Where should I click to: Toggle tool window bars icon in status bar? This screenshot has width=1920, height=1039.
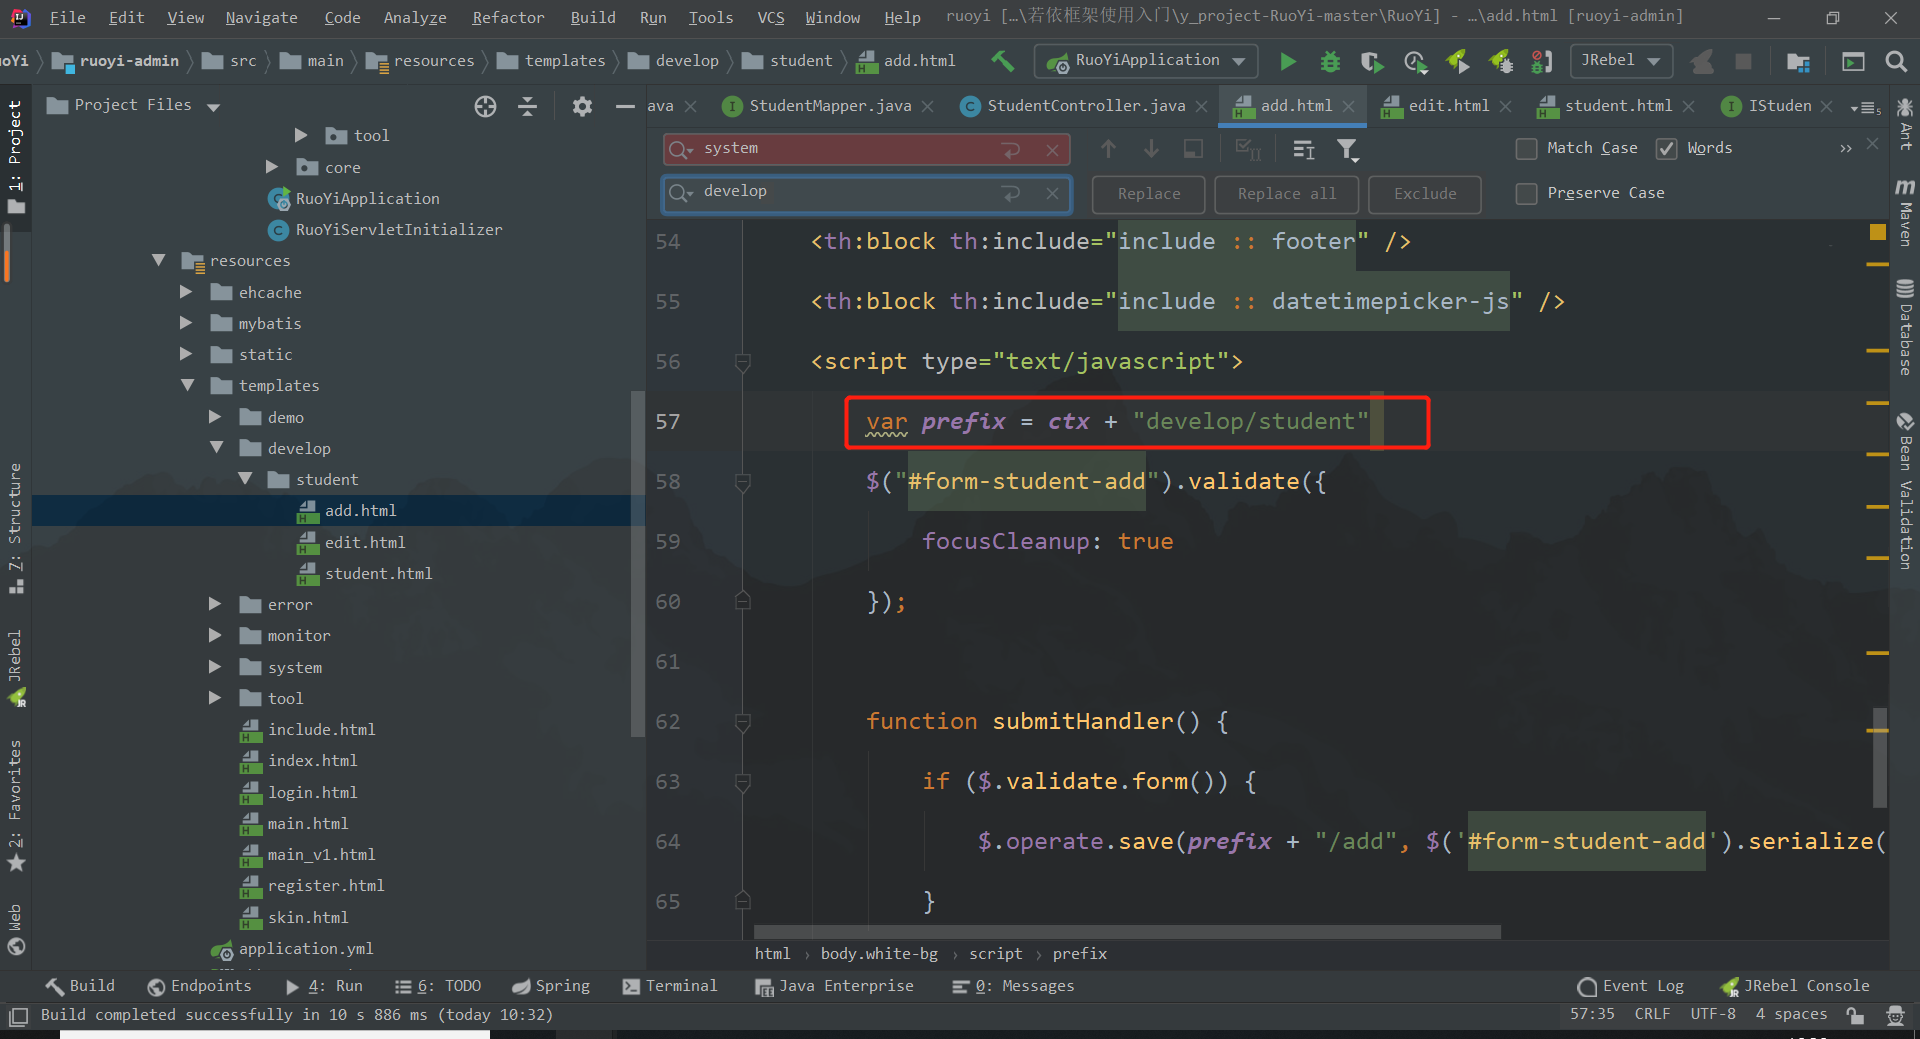tap(18, 1016)
